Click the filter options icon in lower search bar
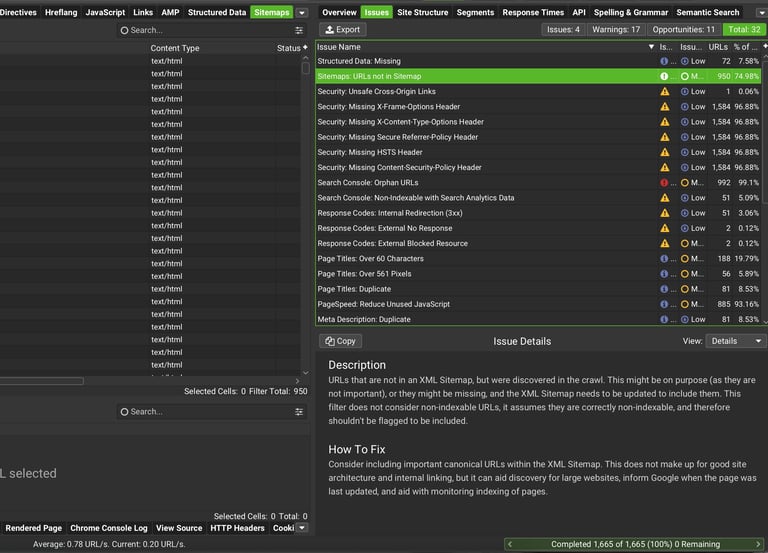 tap(299, 412)
